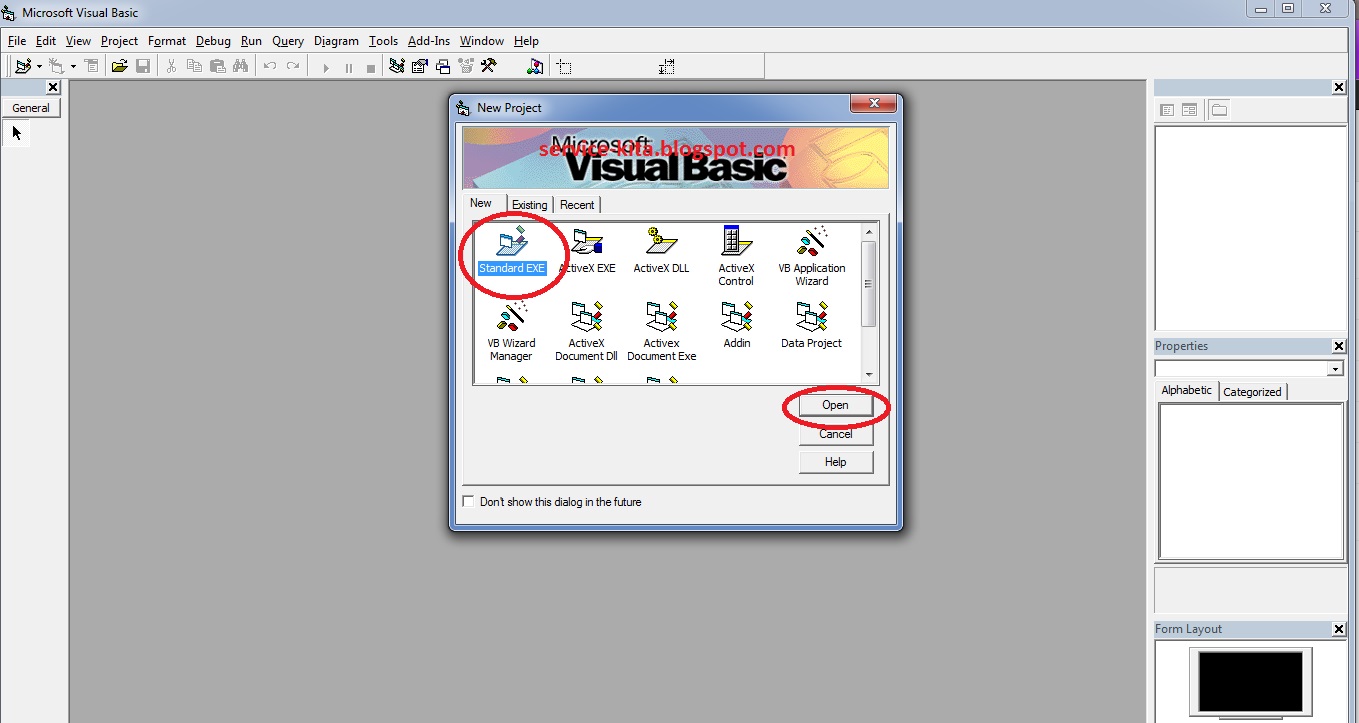Close the Properties panel

point(1339,346)
